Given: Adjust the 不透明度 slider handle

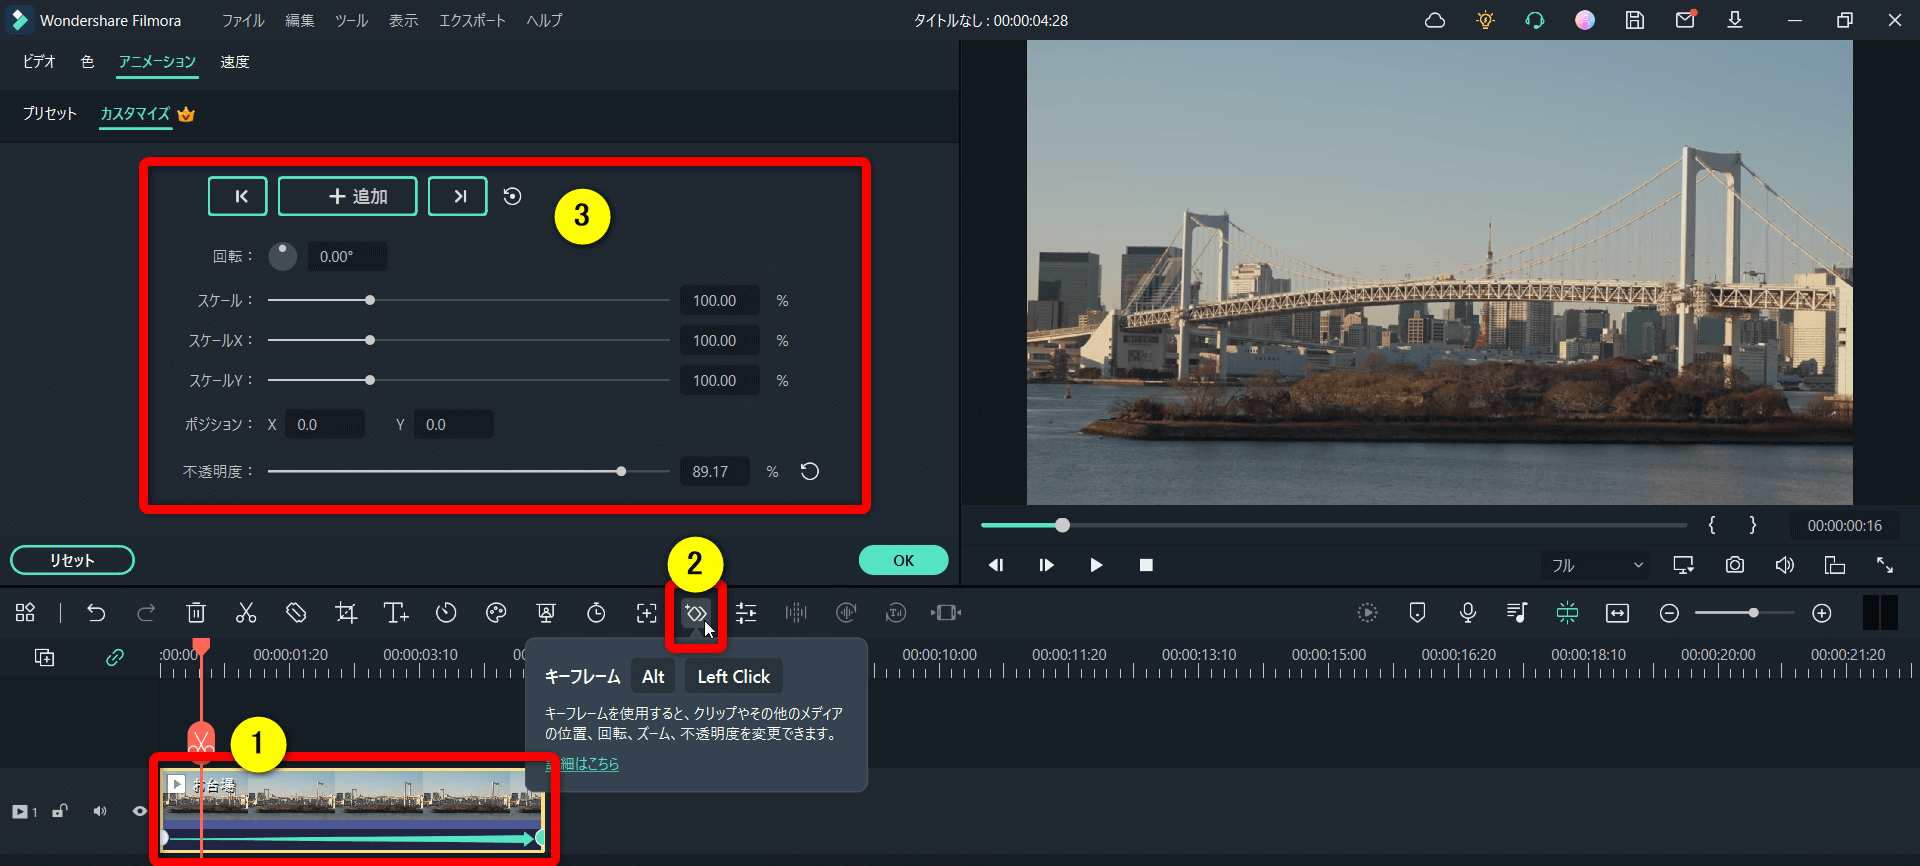Looking at the screenshot, I should point(621,471).
